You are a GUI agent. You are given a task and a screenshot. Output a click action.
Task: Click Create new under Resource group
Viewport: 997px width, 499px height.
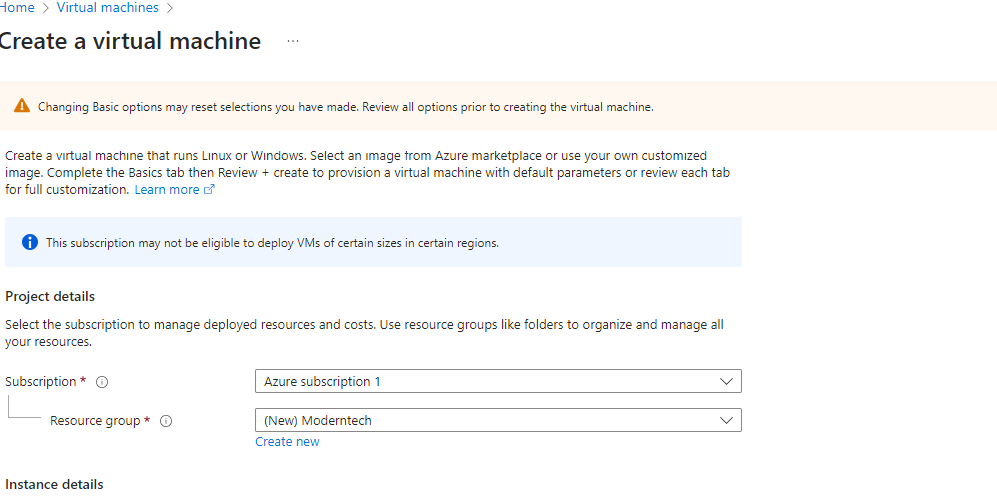(x=287, y=442)
